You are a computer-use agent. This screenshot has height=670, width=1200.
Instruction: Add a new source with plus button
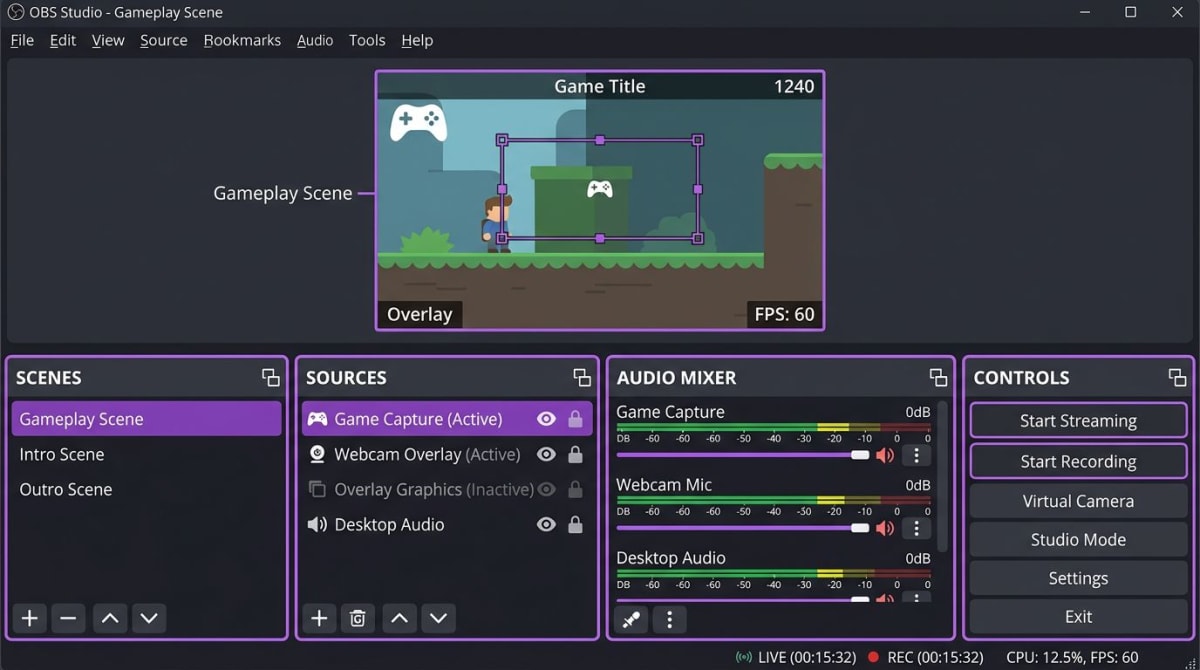[x=319, y=618]
